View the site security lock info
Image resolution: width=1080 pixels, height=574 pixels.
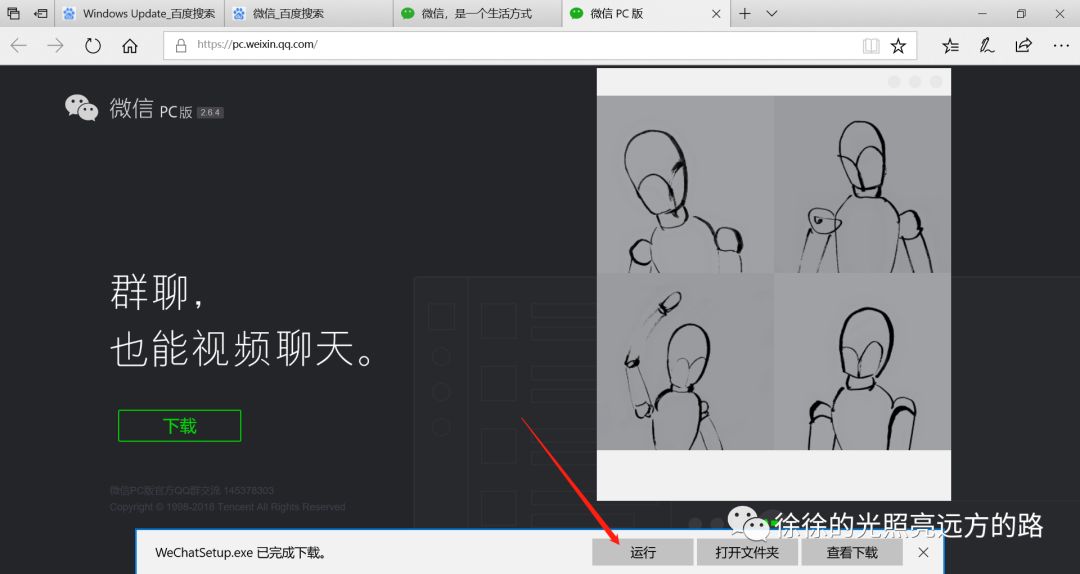pyautogui.click(x=181, y=45)
